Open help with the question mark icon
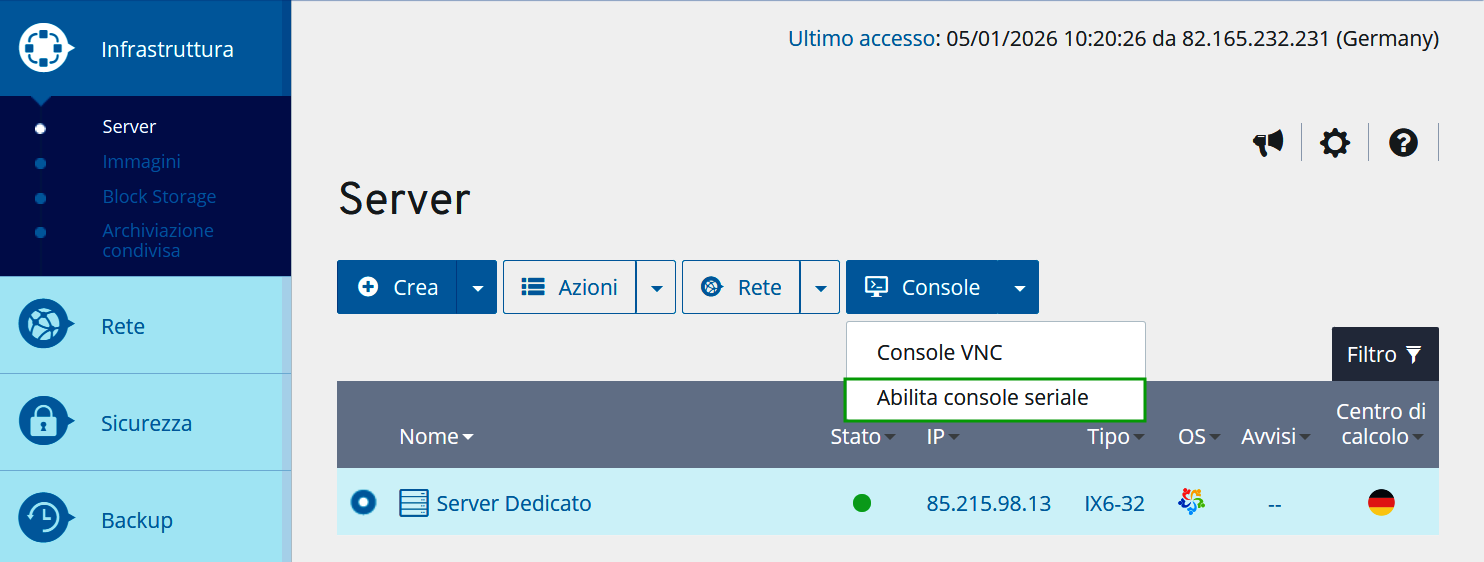This screenshot has width=1484, height=562. point(1403,143)
